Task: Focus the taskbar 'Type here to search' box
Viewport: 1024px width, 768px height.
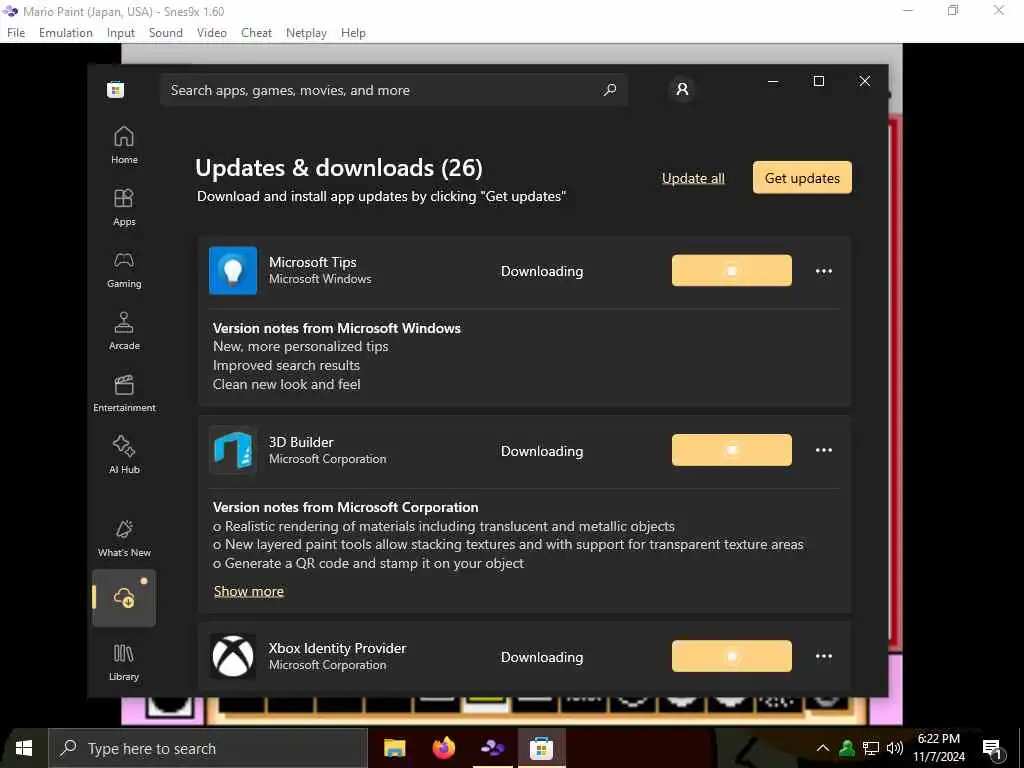Action: 208,748
